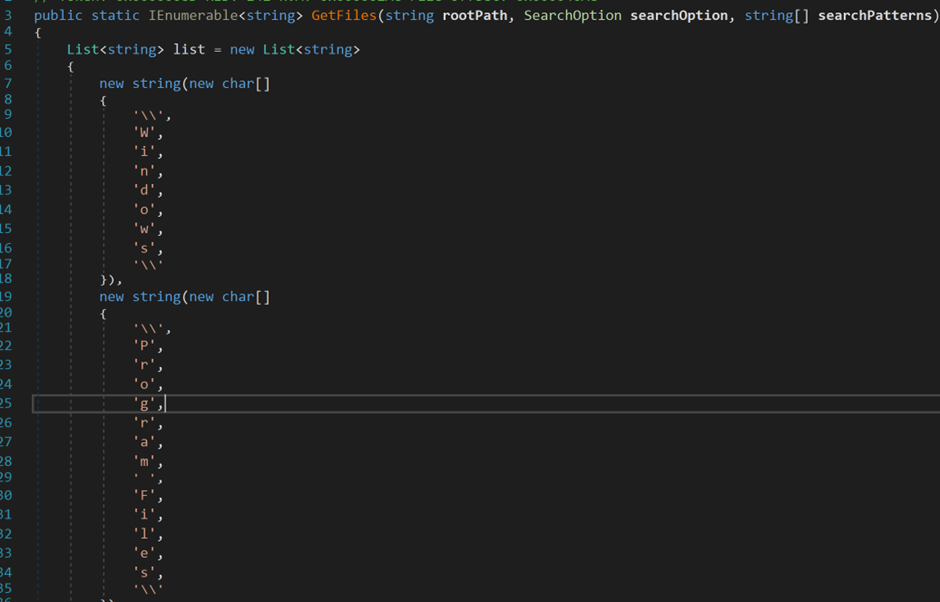The width and height of the screenshot is (940, 602).
Task: Click the 's' char literal on line 34
Action: 144,572
